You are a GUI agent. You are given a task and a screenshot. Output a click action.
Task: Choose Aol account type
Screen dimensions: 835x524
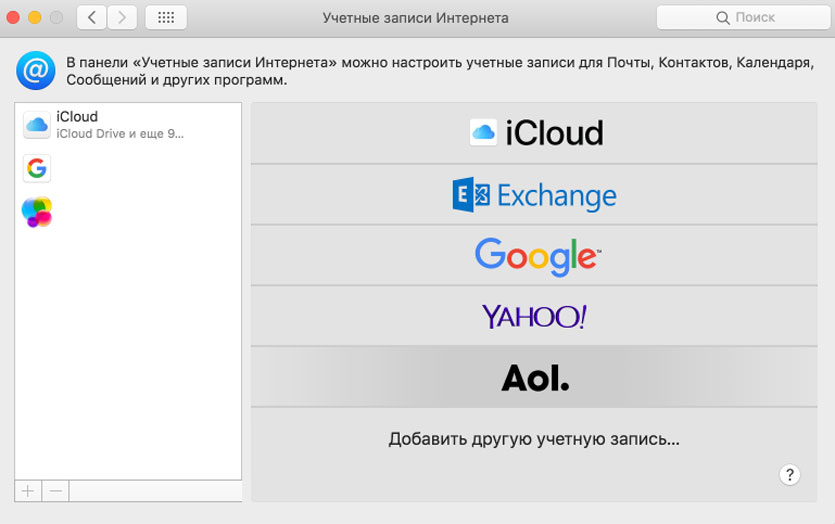[536, 377]
